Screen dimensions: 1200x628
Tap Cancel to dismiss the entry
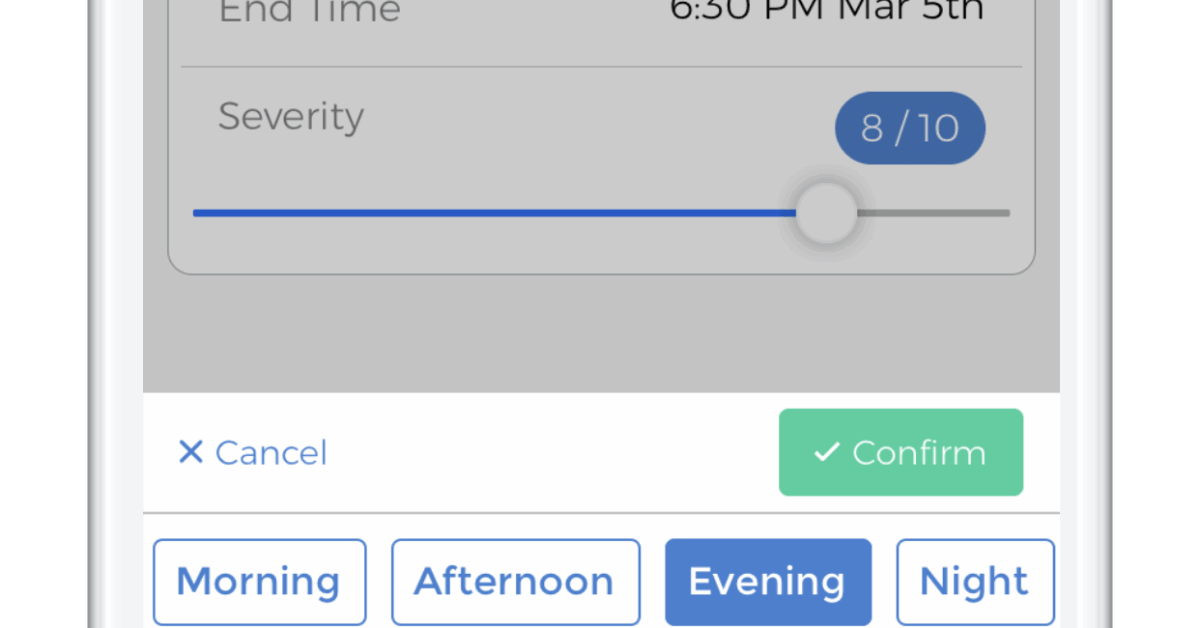pos(251,452)
